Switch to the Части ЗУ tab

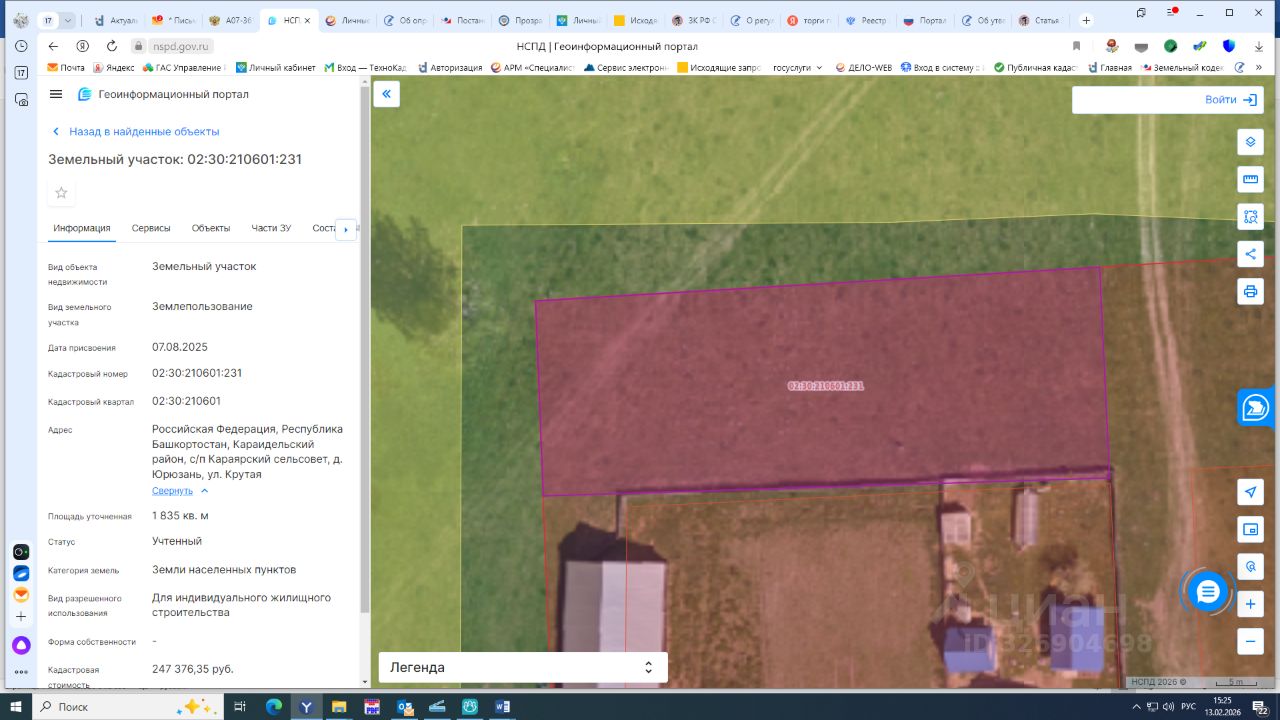coord(271,228)
